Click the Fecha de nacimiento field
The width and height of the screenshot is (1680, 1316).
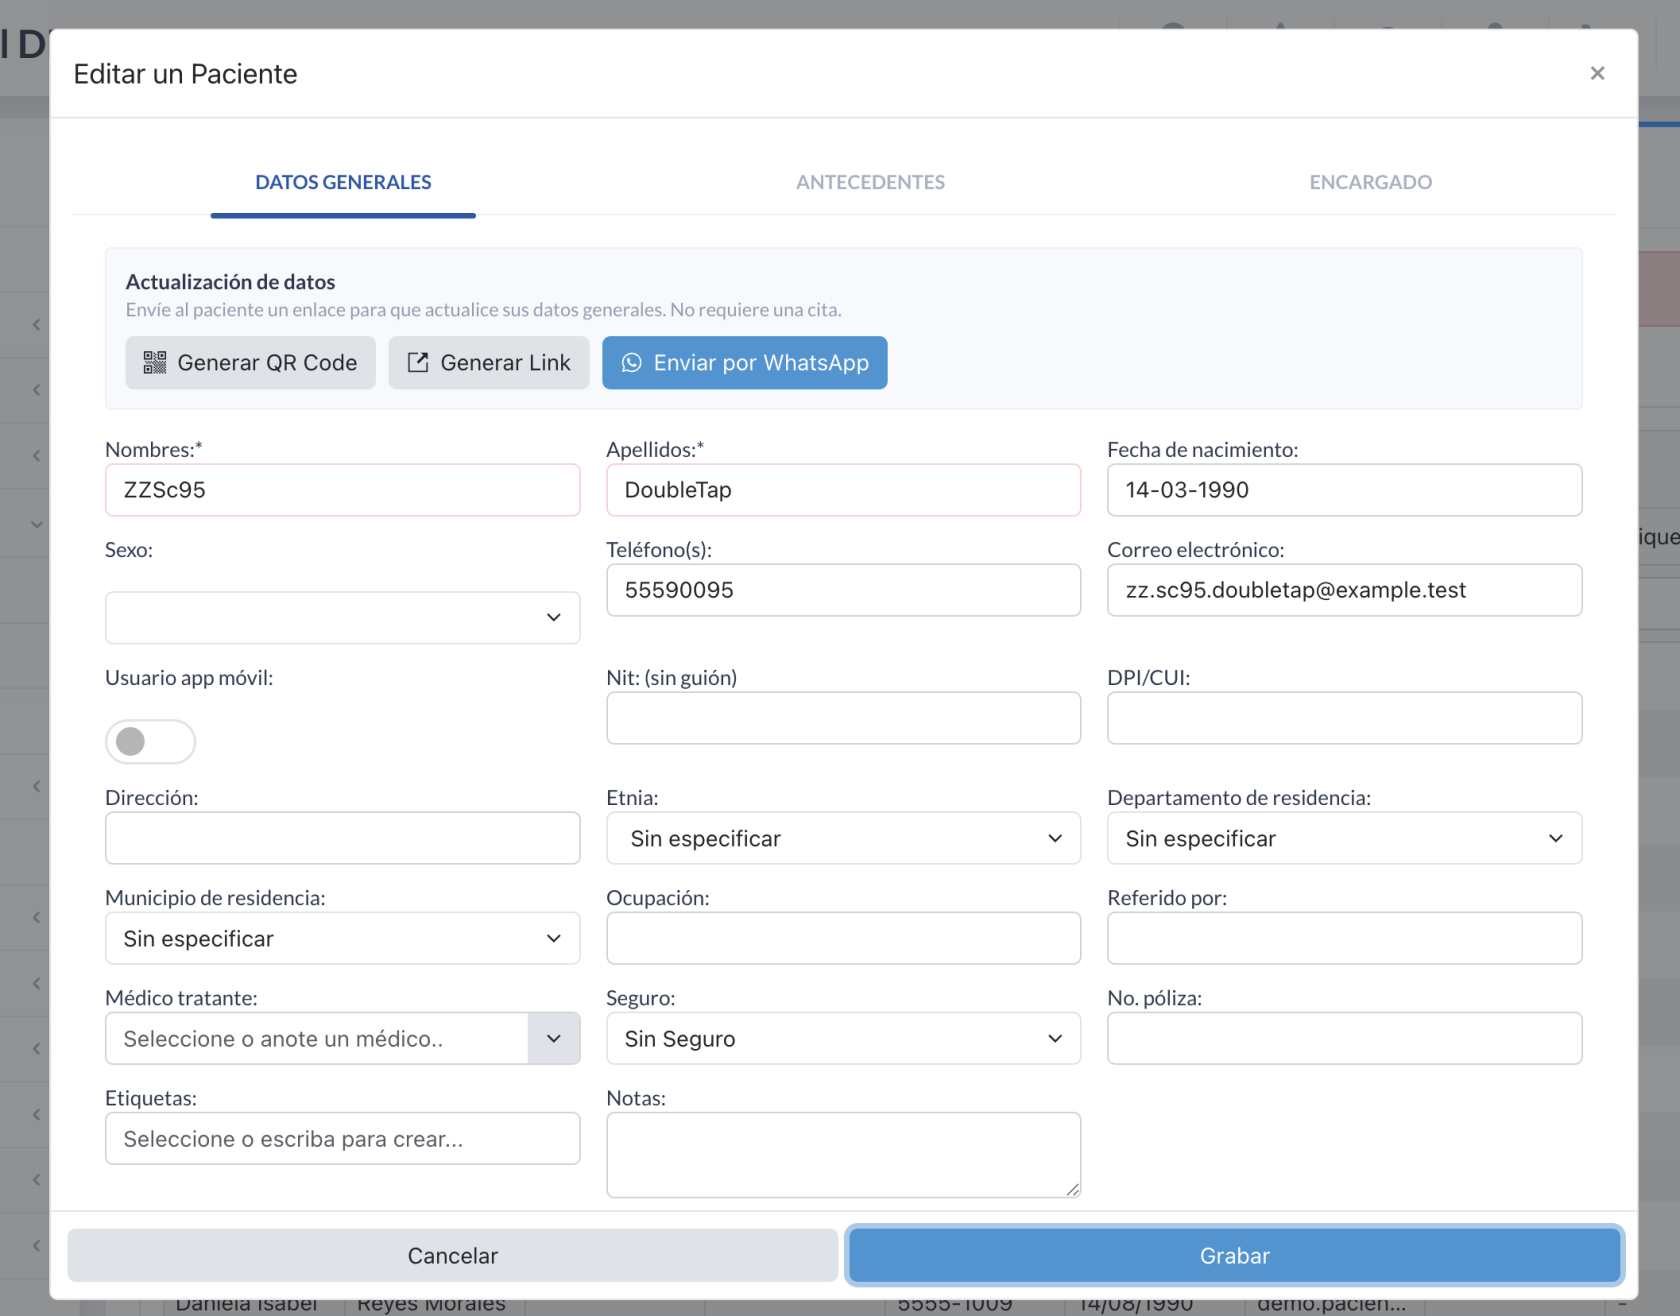click(x=1344, y=490)
